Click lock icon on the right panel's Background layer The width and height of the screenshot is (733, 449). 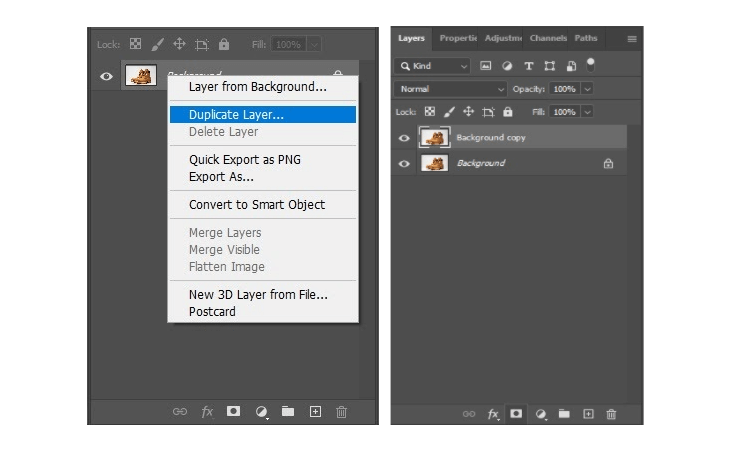click(x=608, y=163)
